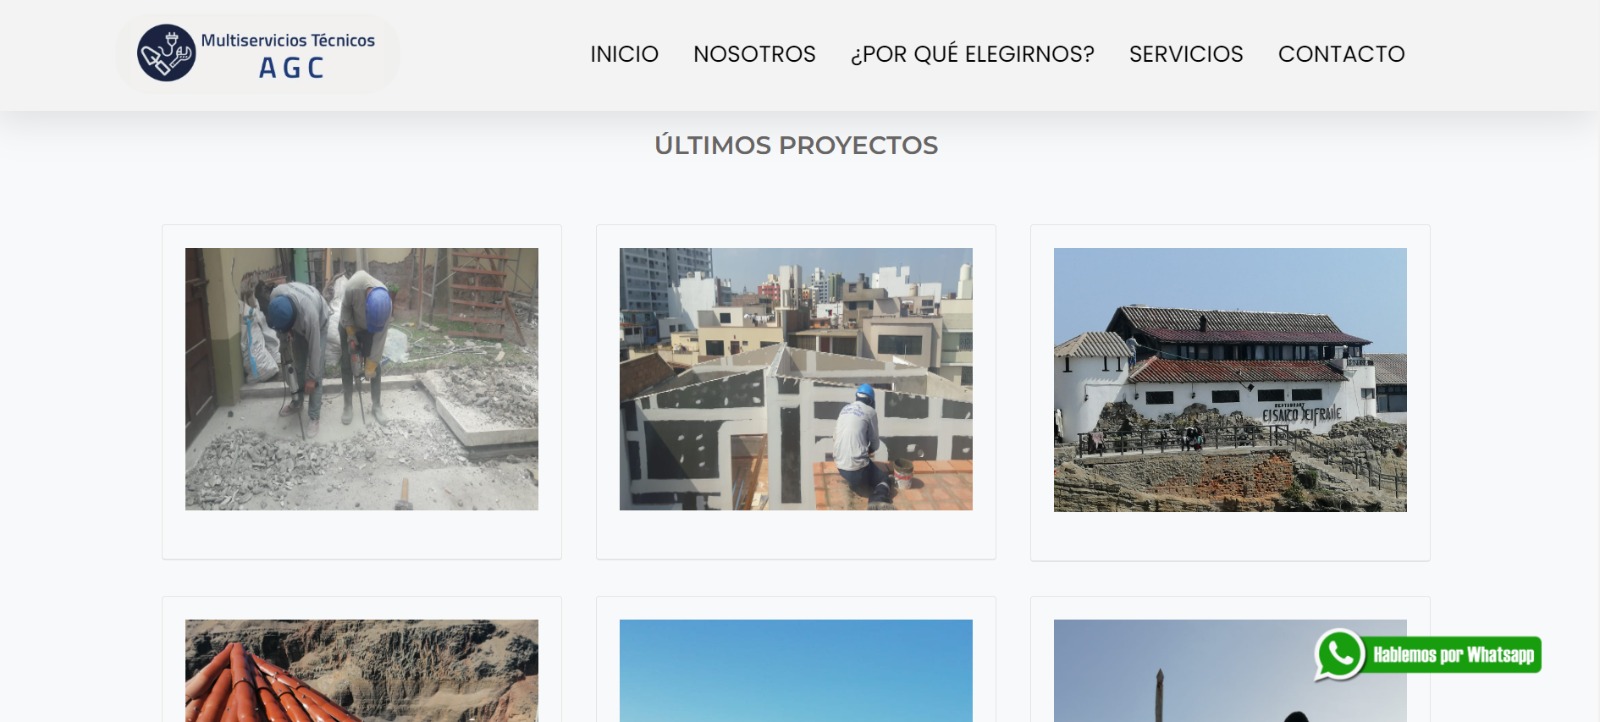This screenshot has width=1600, height=722.
Task: Select the blue sky project image
Action: pyautogui.click(x=795, y=670)
